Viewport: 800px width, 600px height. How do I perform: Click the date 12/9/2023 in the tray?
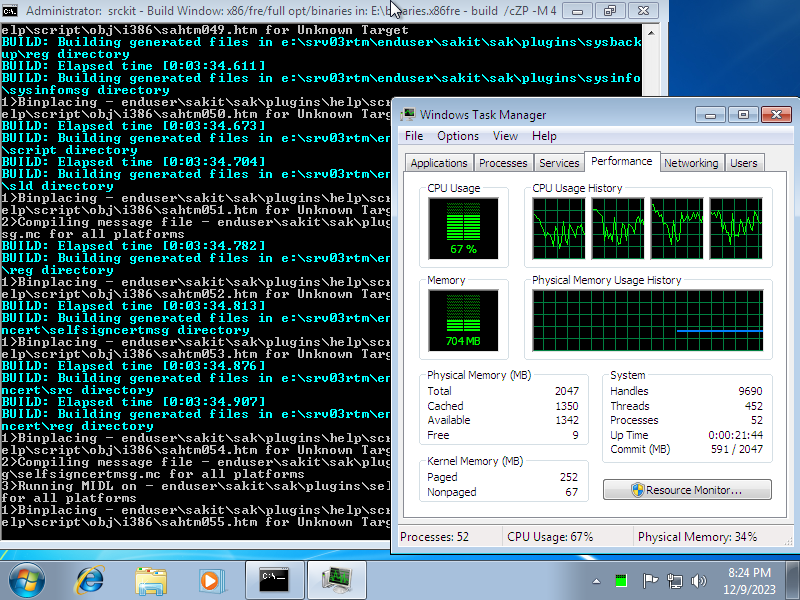(749, 589)
